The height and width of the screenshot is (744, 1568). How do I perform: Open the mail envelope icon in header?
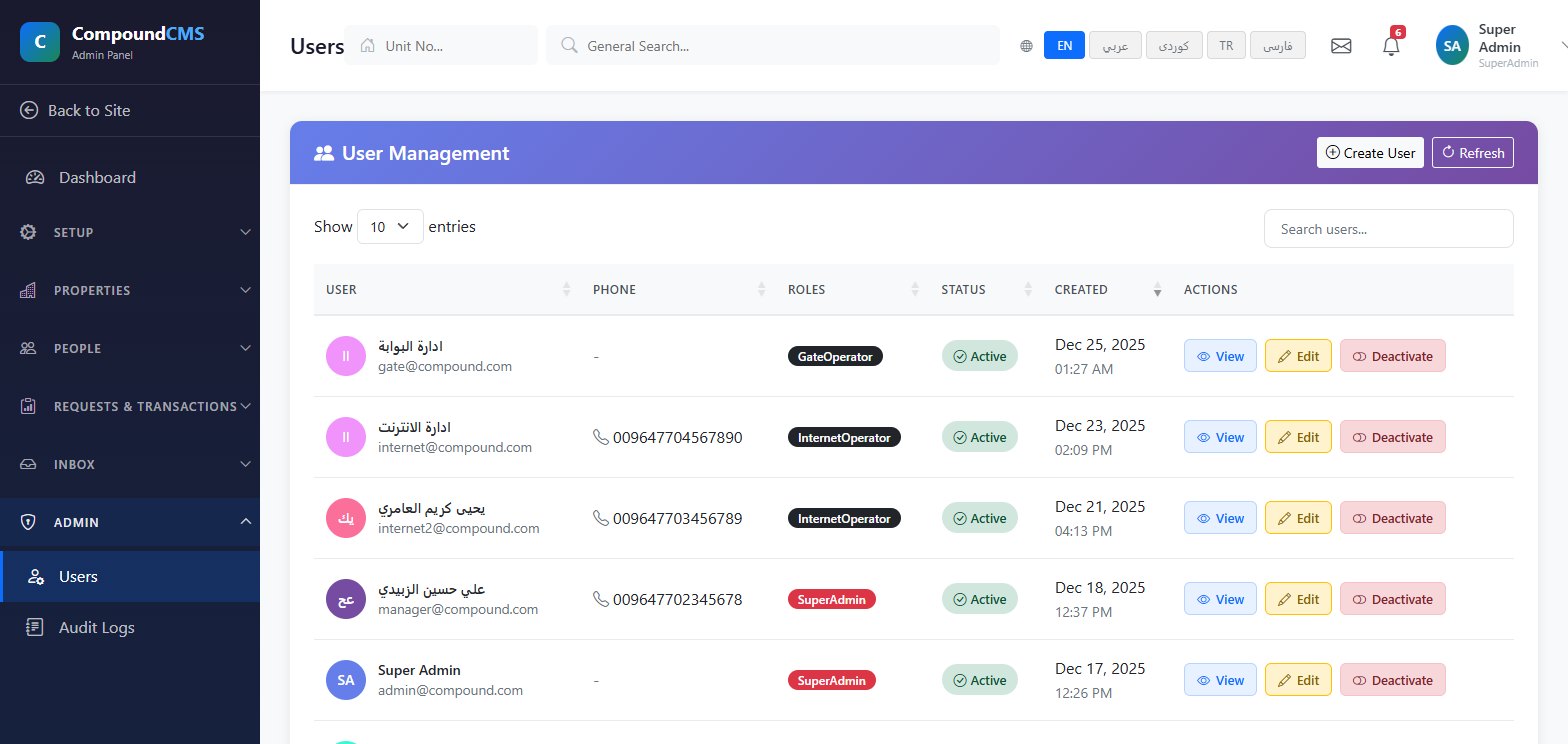click(1341, 46)
